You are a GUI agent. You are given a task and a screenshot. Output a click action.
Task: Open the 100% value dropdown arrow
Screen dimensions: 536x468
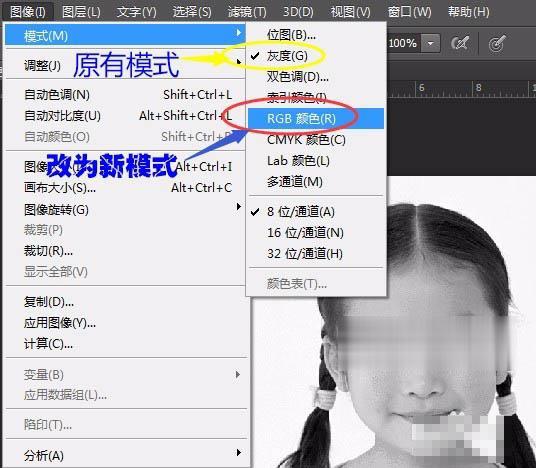(x=430, y=43)
